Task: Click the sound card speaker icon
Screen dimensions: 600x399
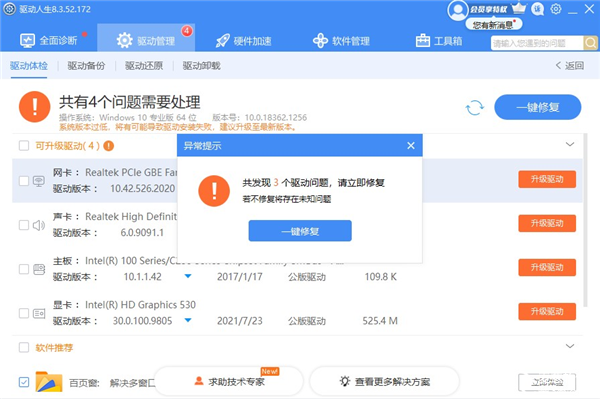Action: tap(39, 225)
